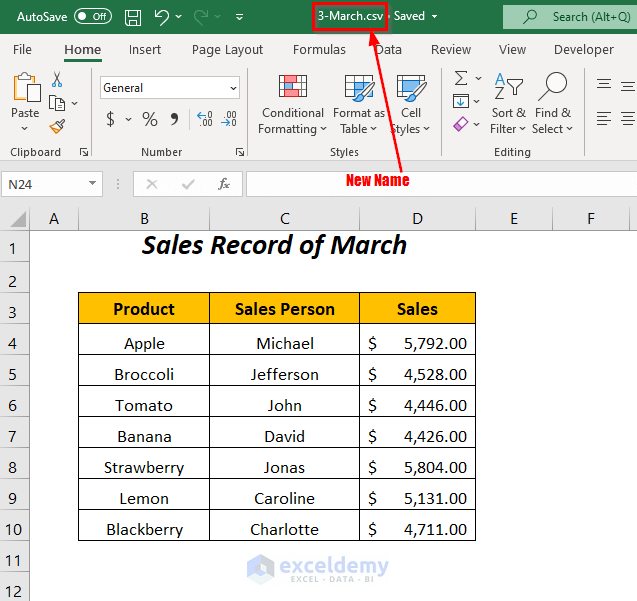Screen dimensions: 637x601
Task: Select the Format Painter brush icon
Action: tap(57, 126)
